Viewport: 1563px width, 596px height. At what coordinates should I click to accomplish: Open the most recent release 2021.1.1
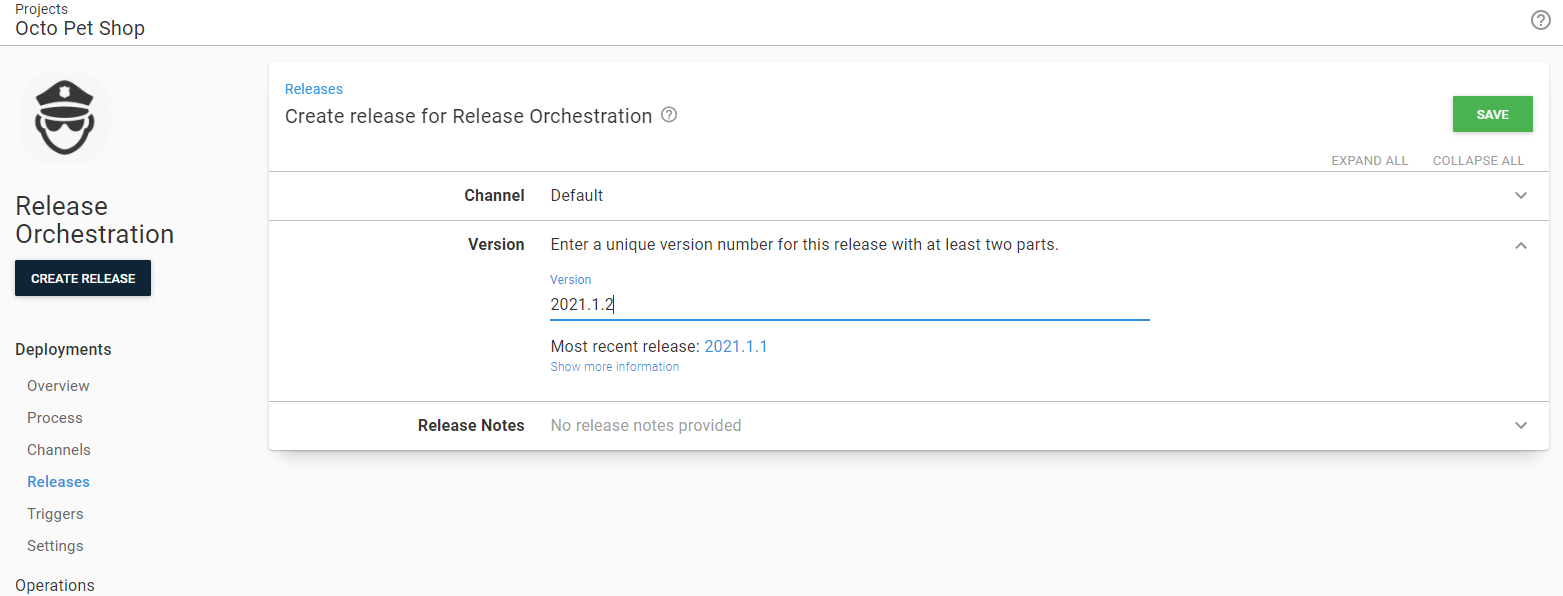(735, 346)
